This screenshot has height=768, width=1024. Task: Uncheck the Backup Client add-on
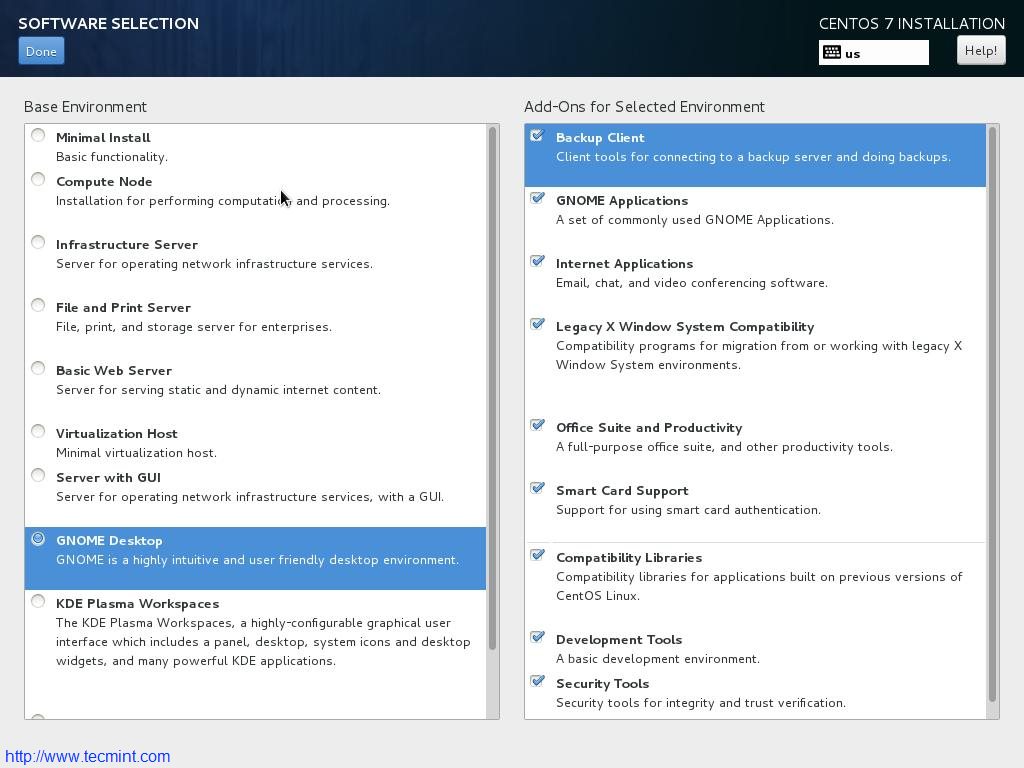537,136
